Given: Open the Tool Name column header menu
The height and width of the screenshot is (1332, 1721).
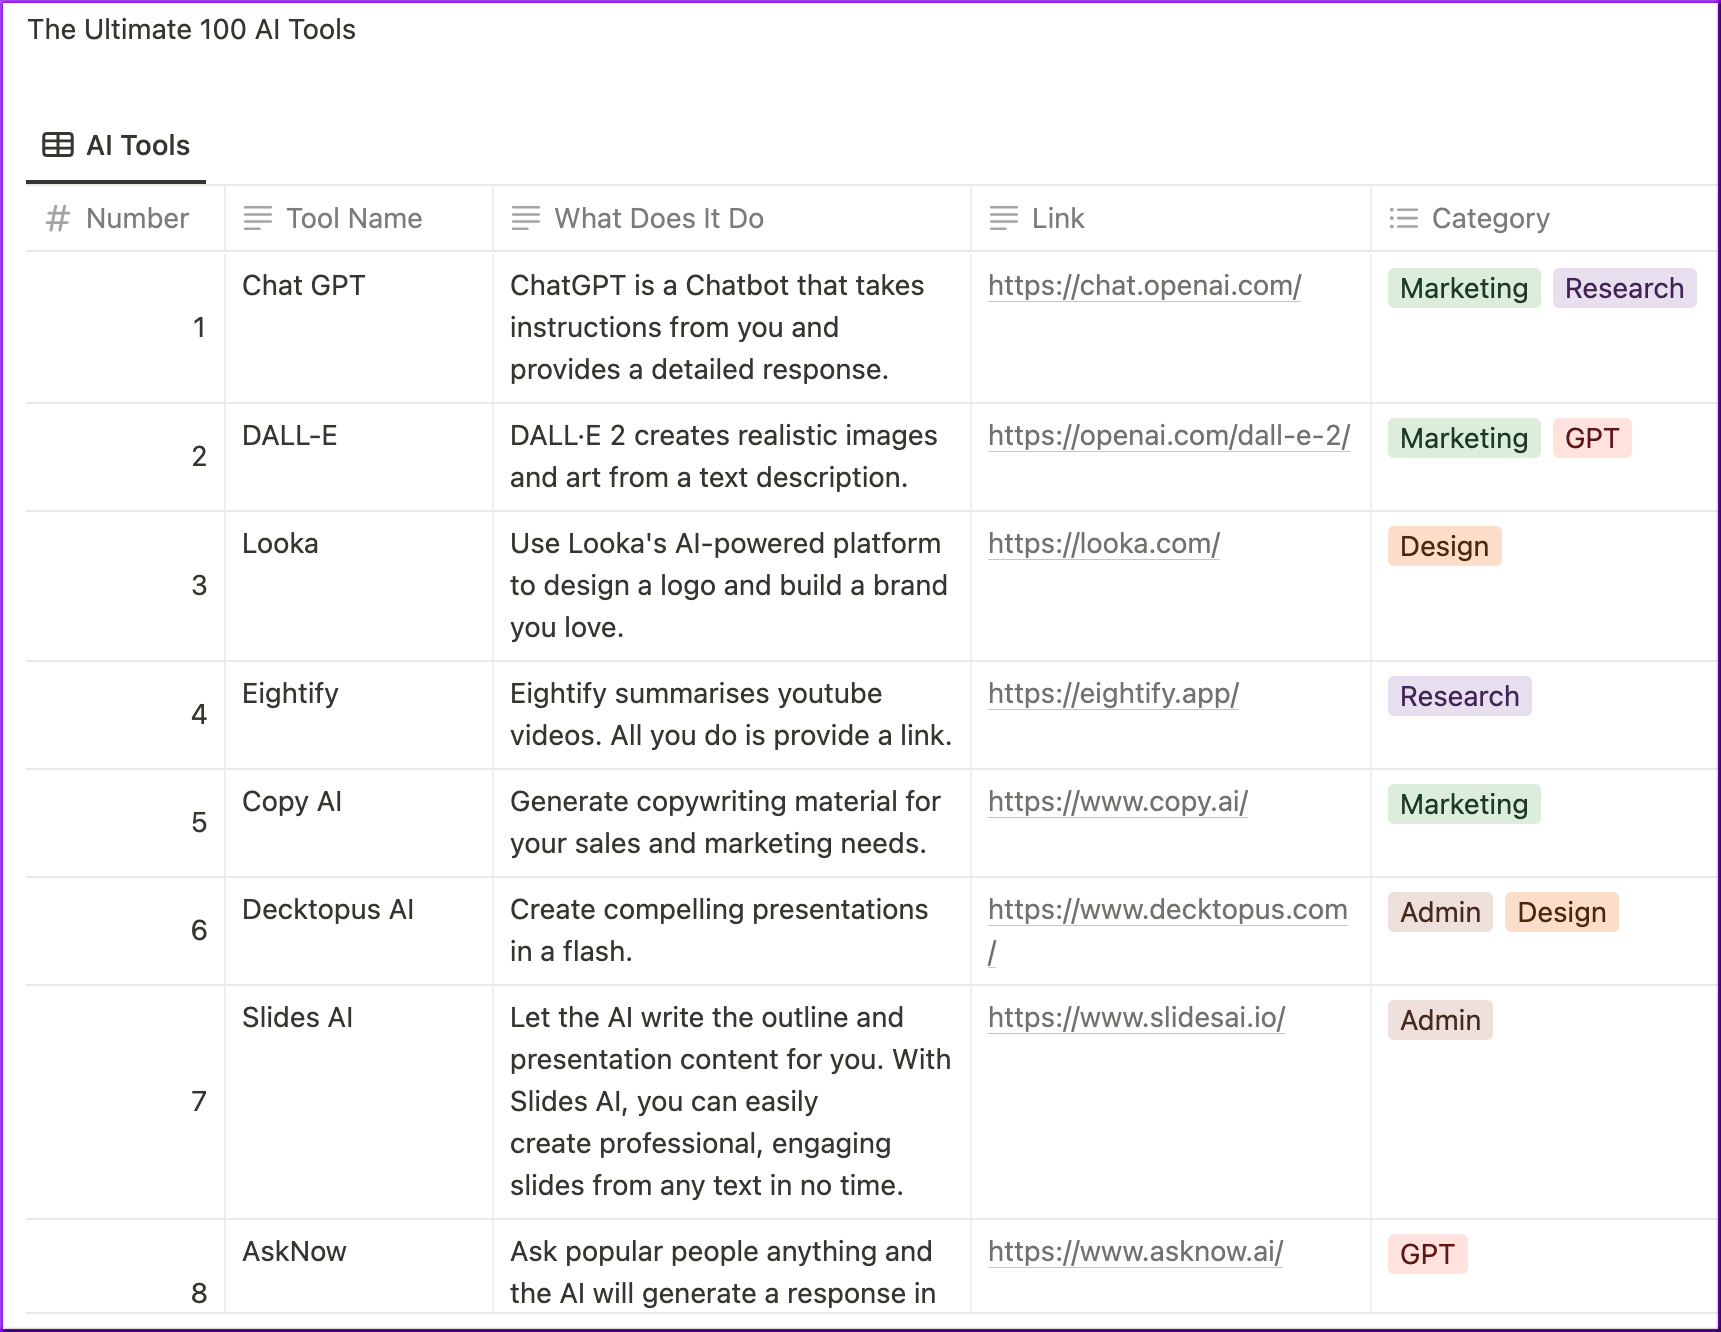Looking at the screenshot, I should [359, 218].
